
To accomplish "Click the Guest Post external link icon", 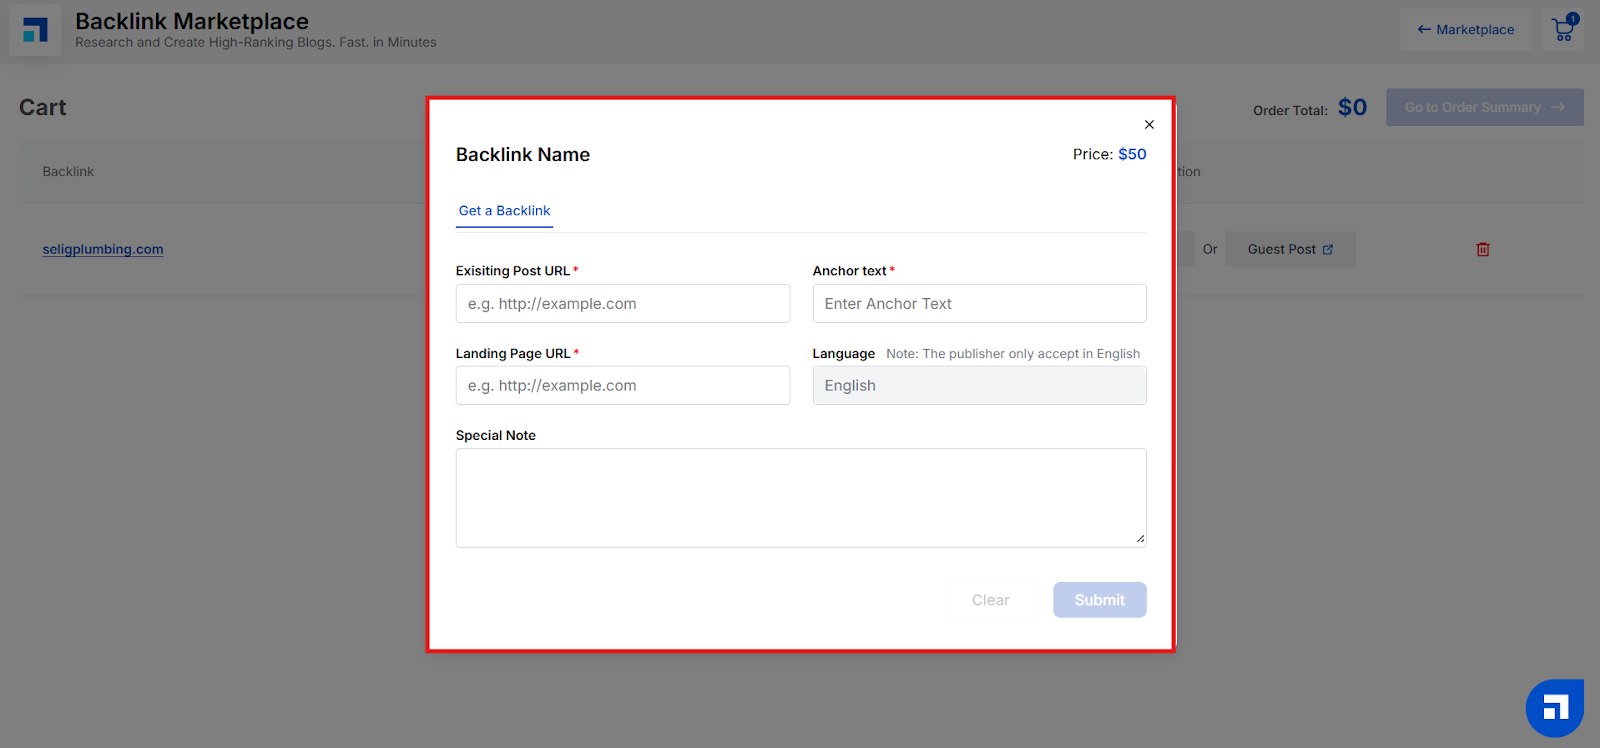I will [x=1328, y=250].
